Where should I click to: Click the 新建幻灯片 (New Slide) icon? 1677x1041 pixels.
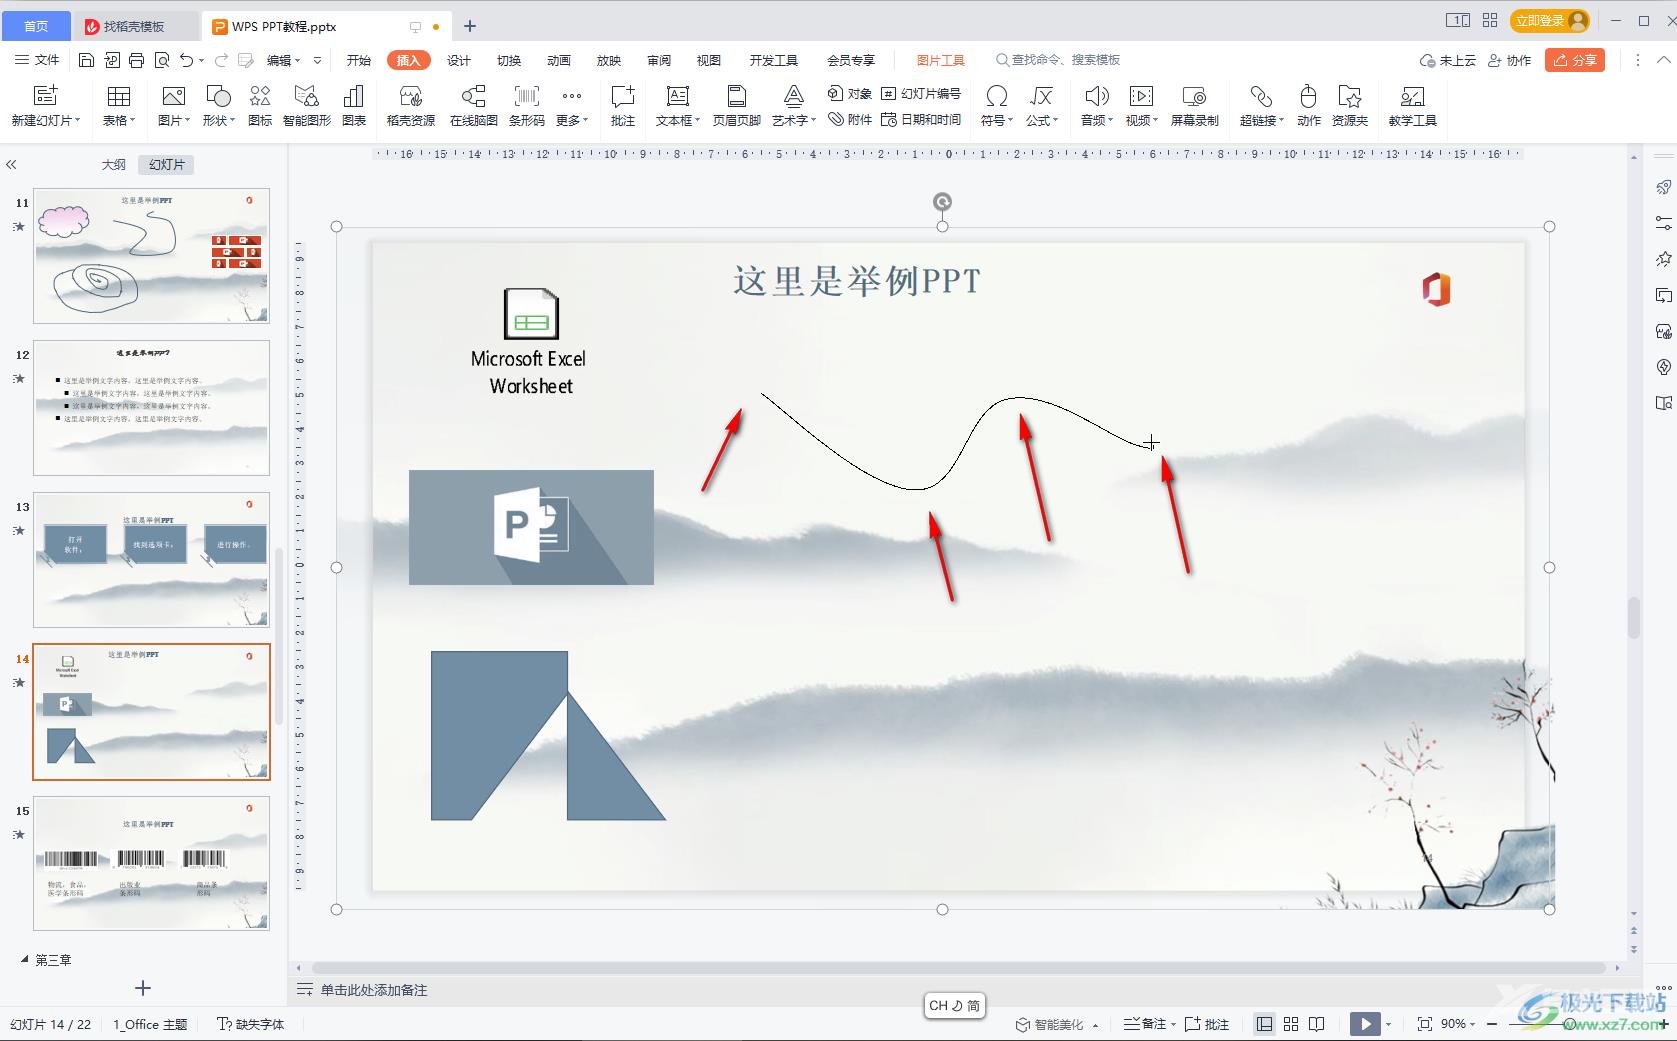tap(45, 96)
